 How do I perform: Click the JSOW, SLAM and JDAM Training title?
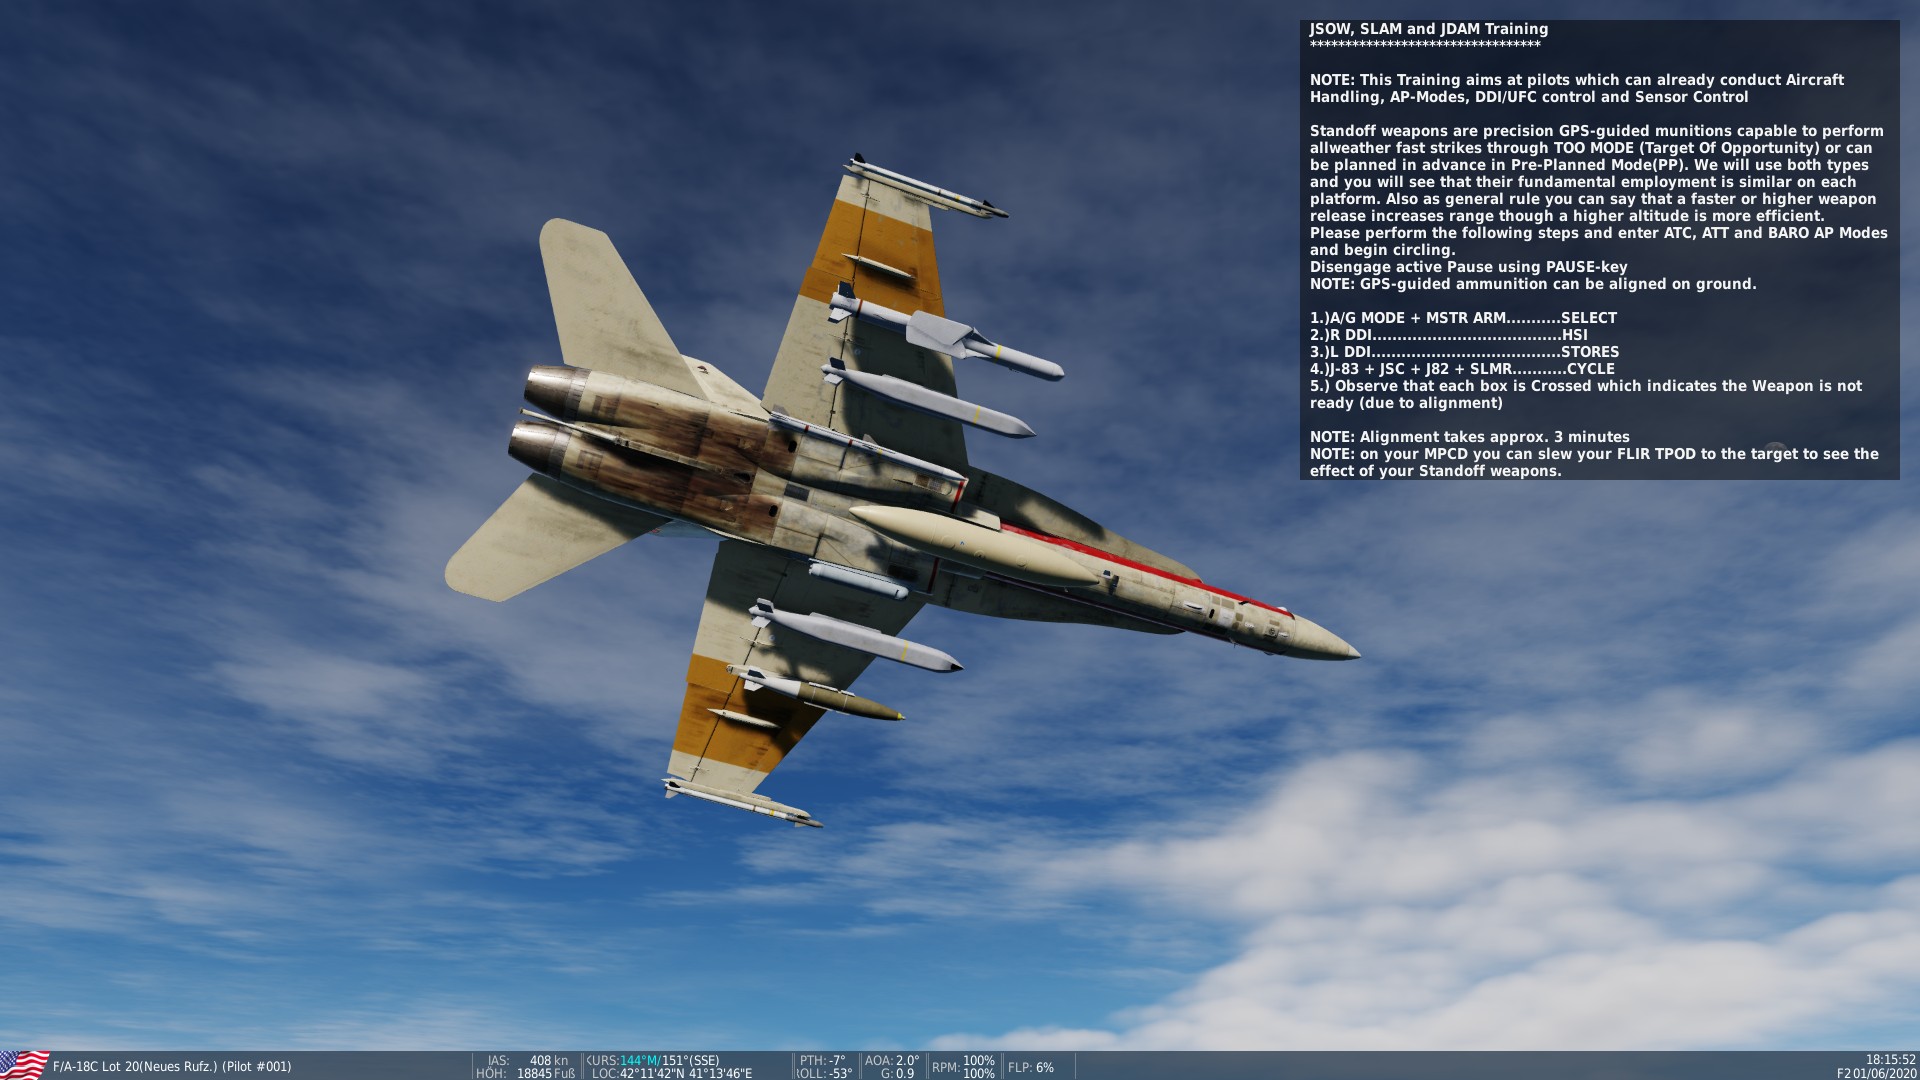[1428, 30]
